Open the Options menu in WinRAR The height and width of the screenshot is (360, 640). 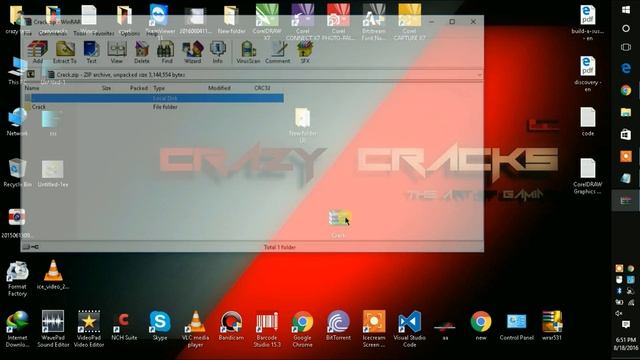tap(130, 33)
